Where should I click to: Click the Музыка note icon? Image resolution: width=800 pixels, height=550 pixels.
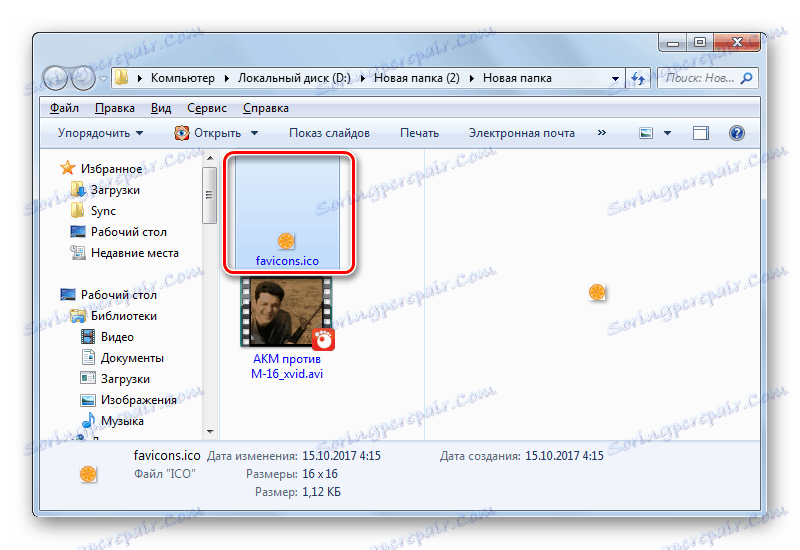coord(88,420)
